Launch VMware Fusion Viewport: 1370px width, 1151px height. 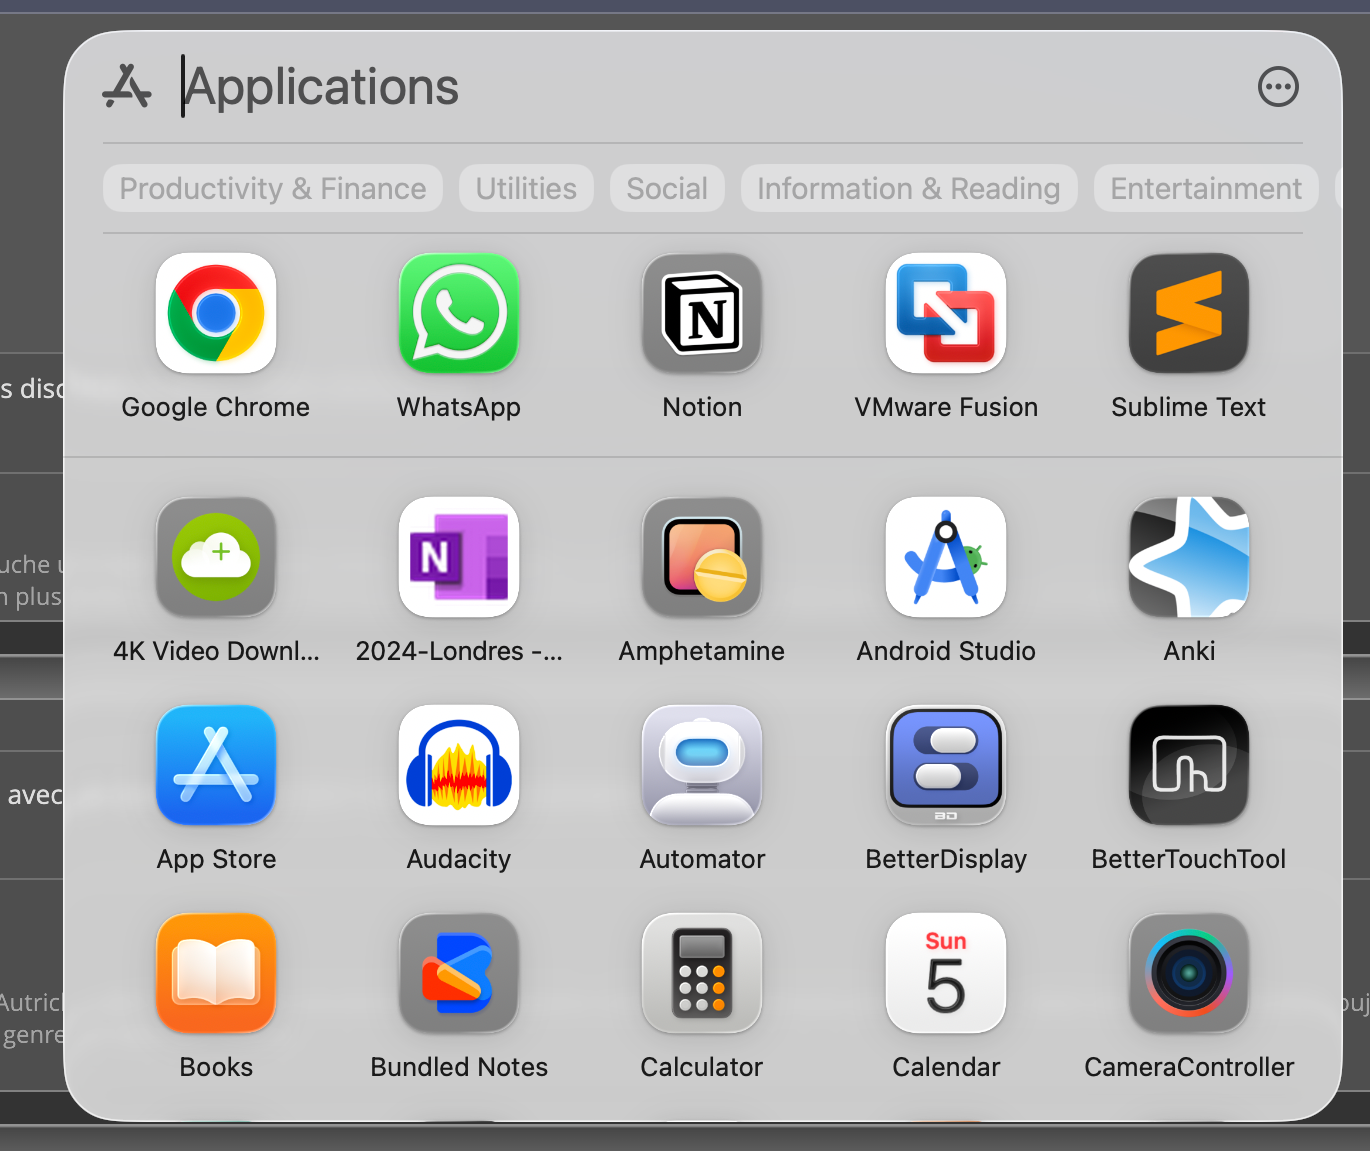[x=945, y=314]
